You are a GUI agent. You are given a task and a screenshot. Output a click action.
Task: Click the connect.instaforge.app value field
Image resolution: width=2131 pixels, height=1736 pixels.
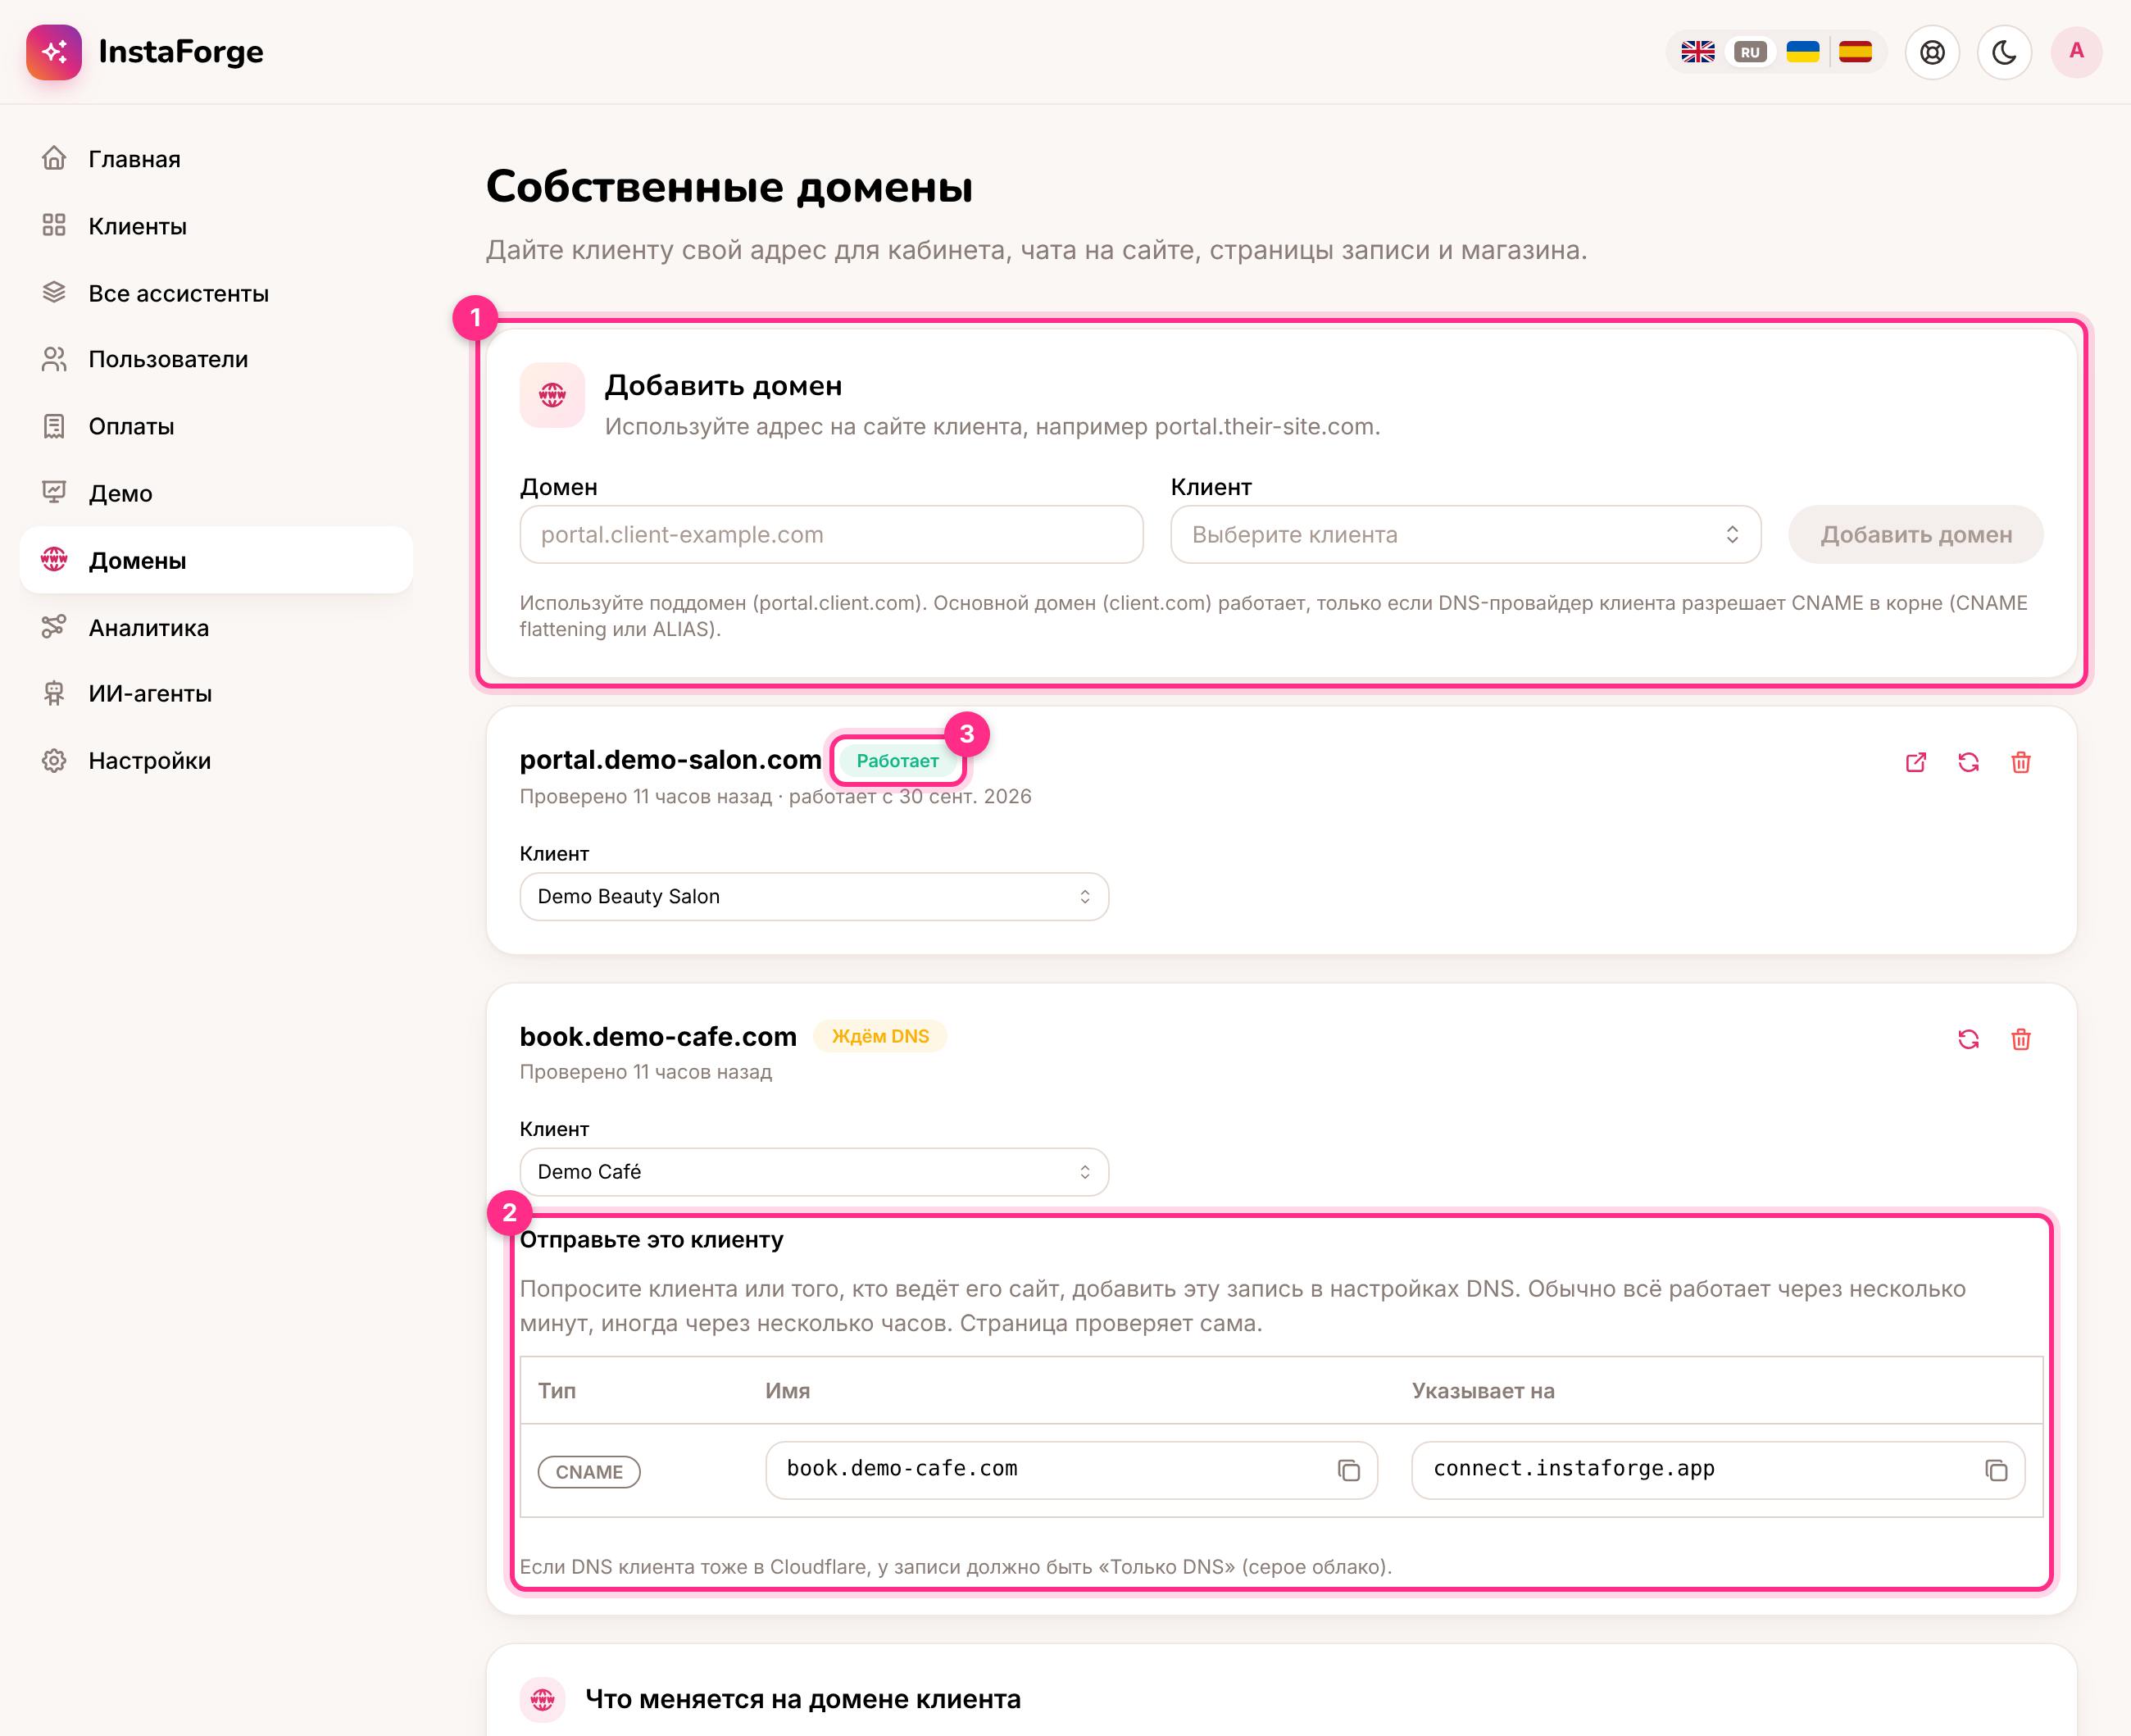(x=1717, y=1469)
